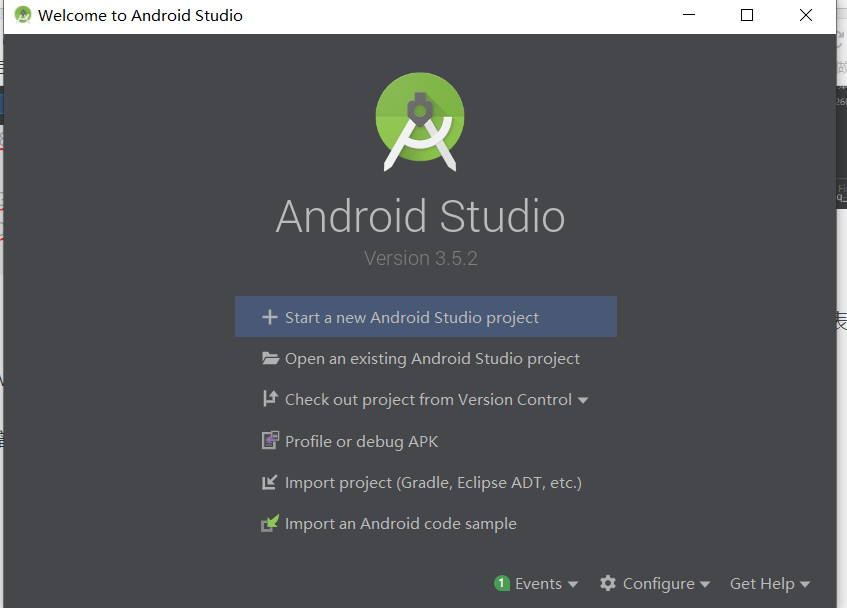Open the Configure menu label
This screenshot has width=847, height=608.
click(658, 584)
